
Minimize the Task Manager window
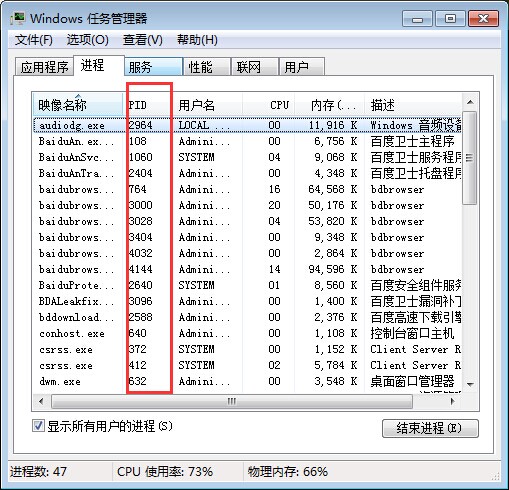[417, 19]
